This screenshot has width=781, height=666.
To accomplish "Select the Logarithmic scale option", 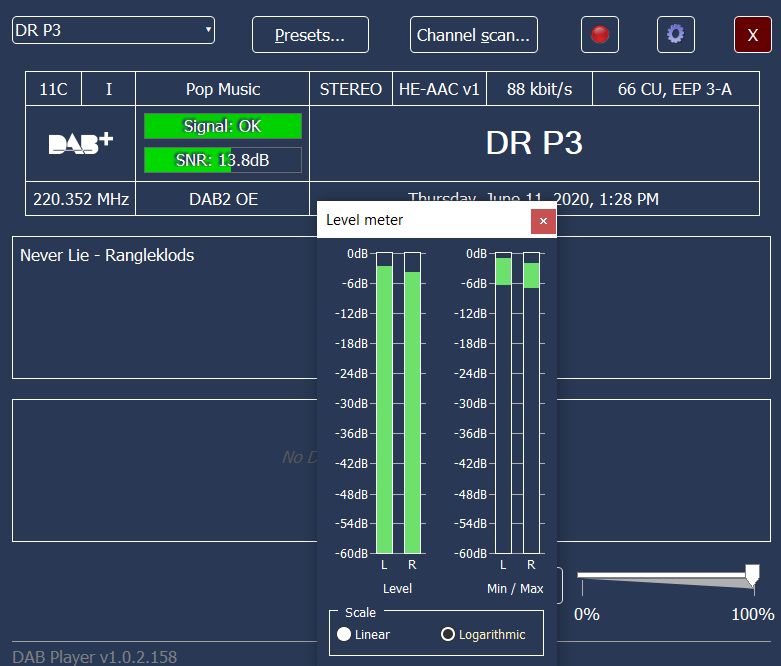I will [x=448, y=634].
